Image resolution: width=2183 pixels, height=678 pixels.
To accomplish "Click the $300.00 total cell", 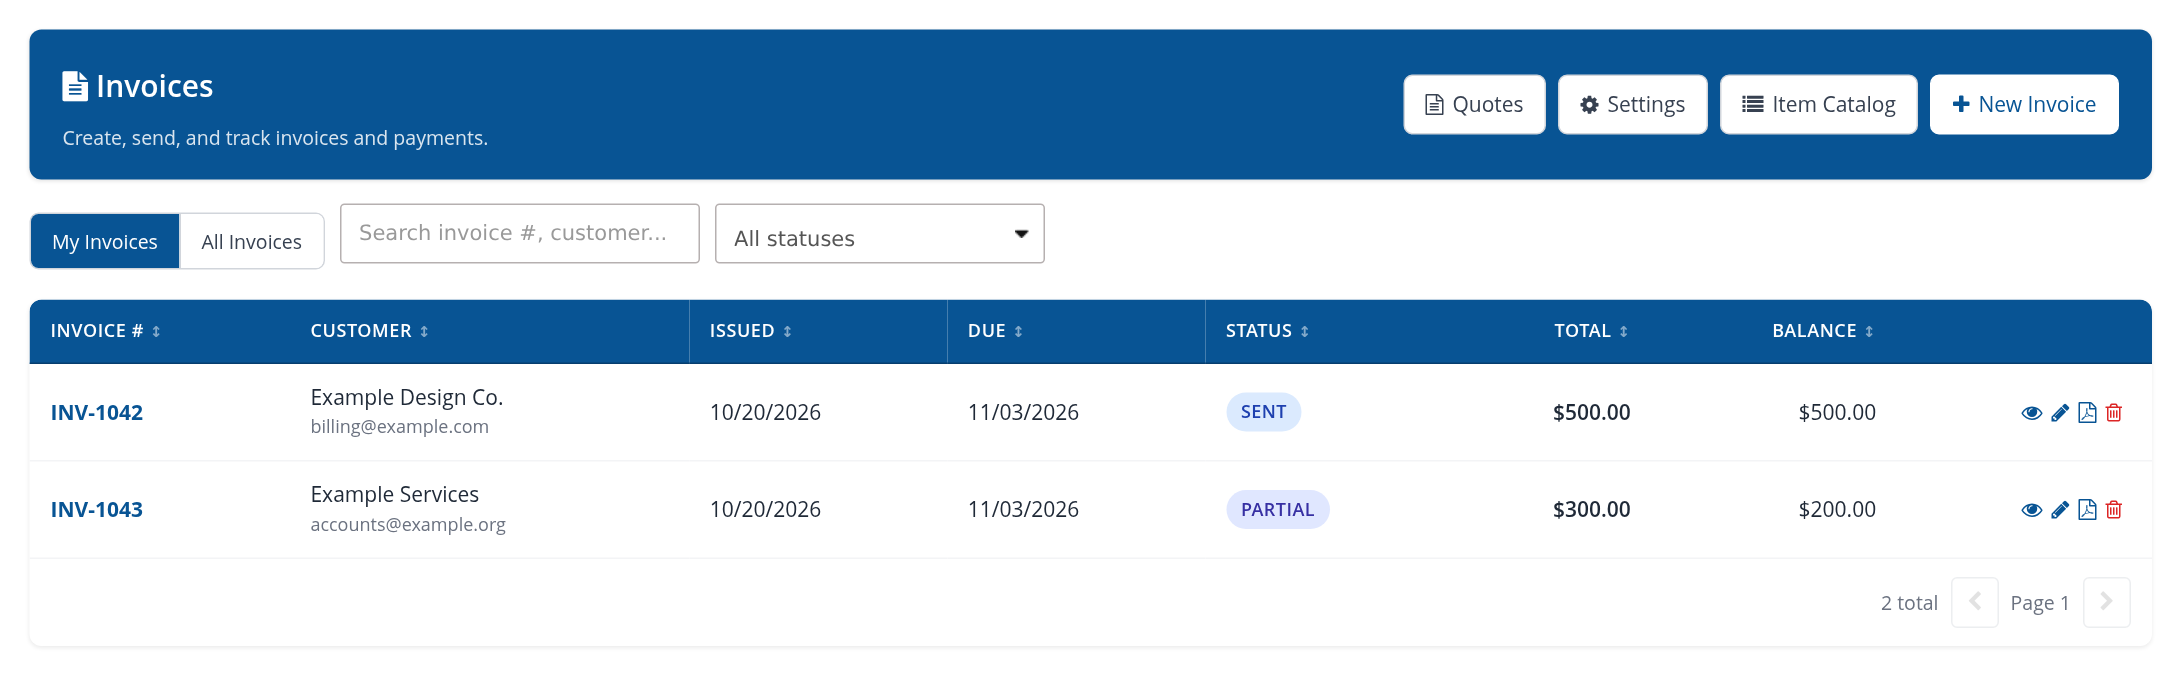I will [1591, 510].
